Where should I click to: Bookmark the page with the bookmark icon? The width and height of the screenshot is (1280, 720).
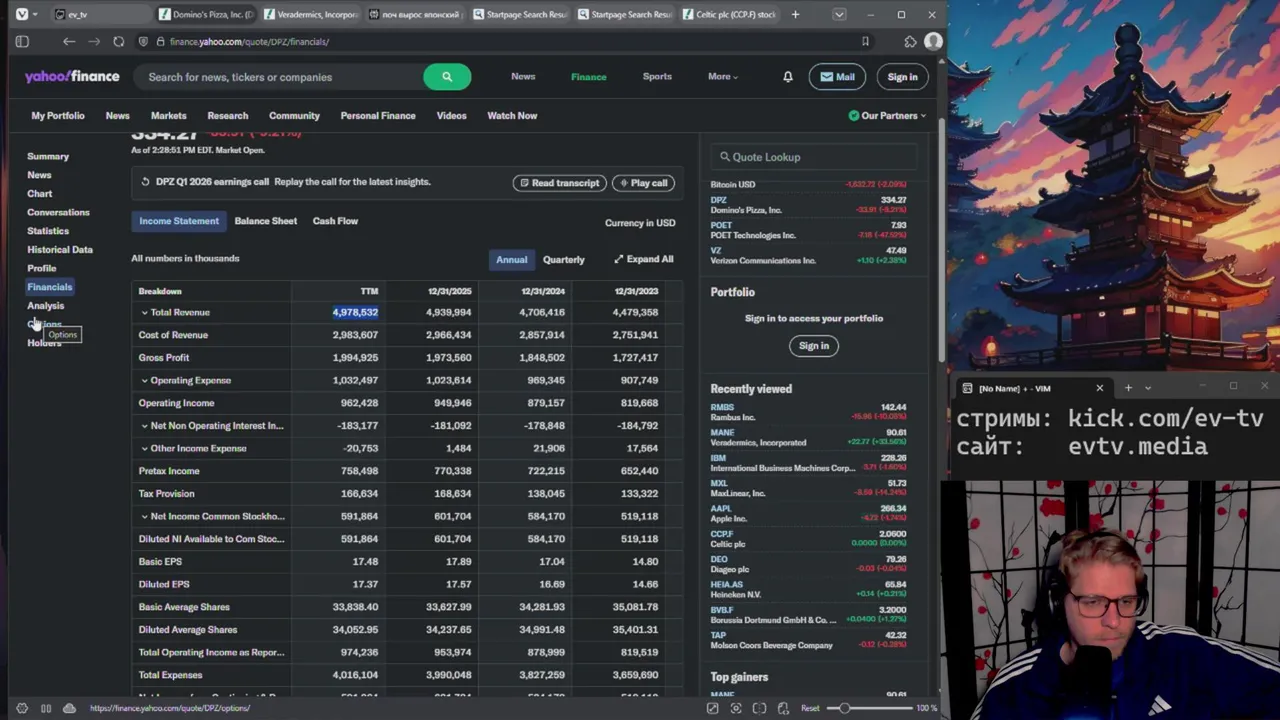(x=865, y=41)
